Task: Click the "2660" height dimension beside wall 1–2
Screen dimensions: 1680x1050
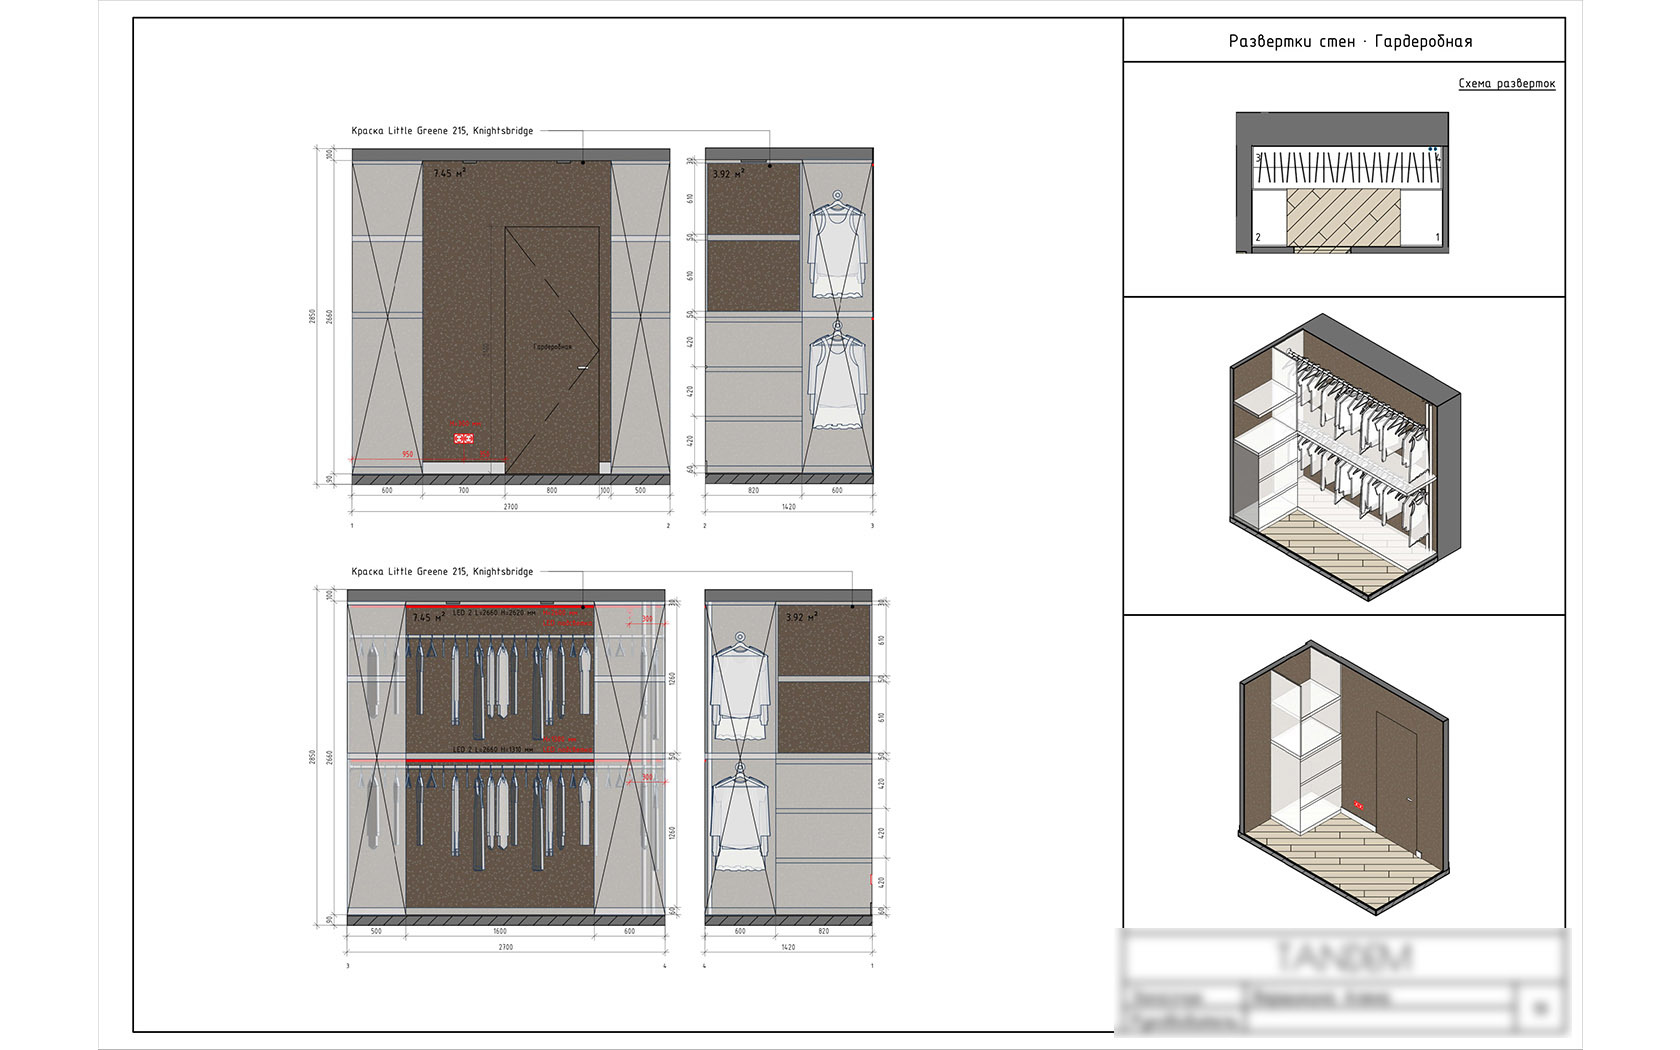Action: tap(329, 316)
